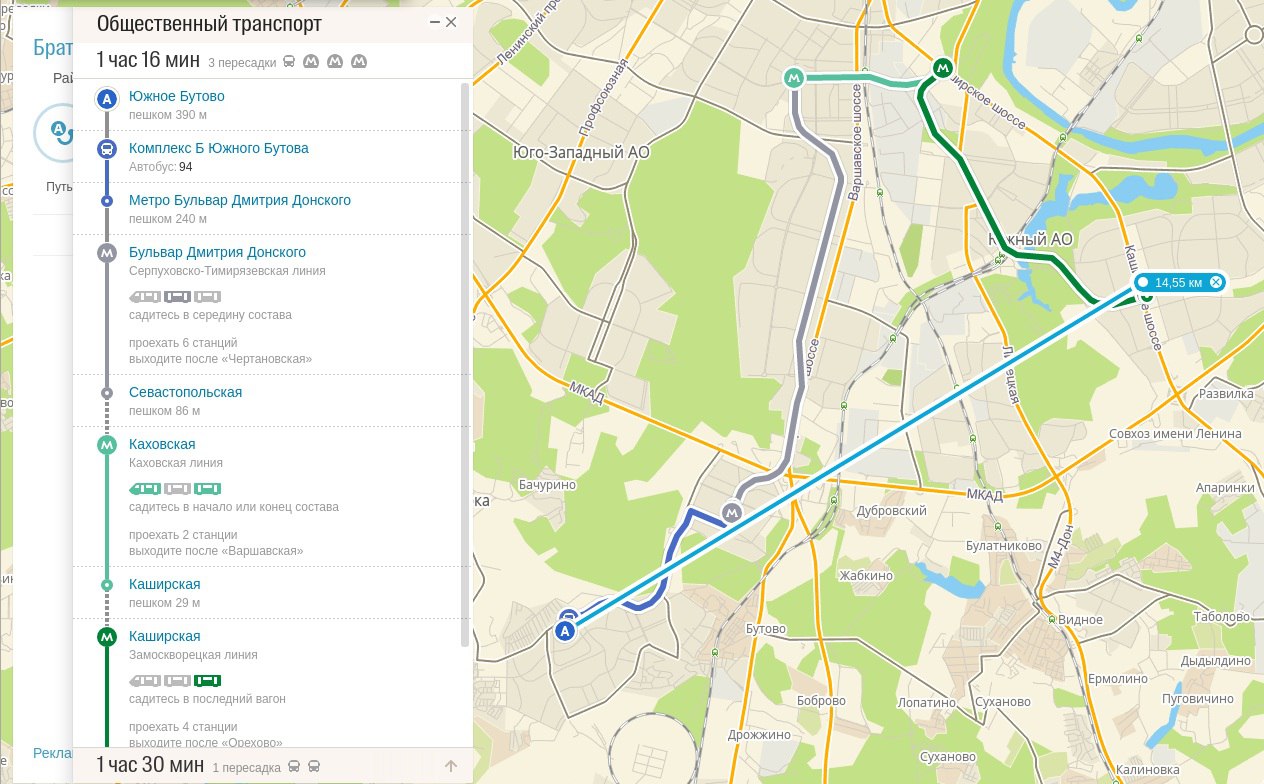The width and height of the screenshot is (1264, 784).
Task: Click the up arrow on bottom route bar
Action: pos(450,766)
